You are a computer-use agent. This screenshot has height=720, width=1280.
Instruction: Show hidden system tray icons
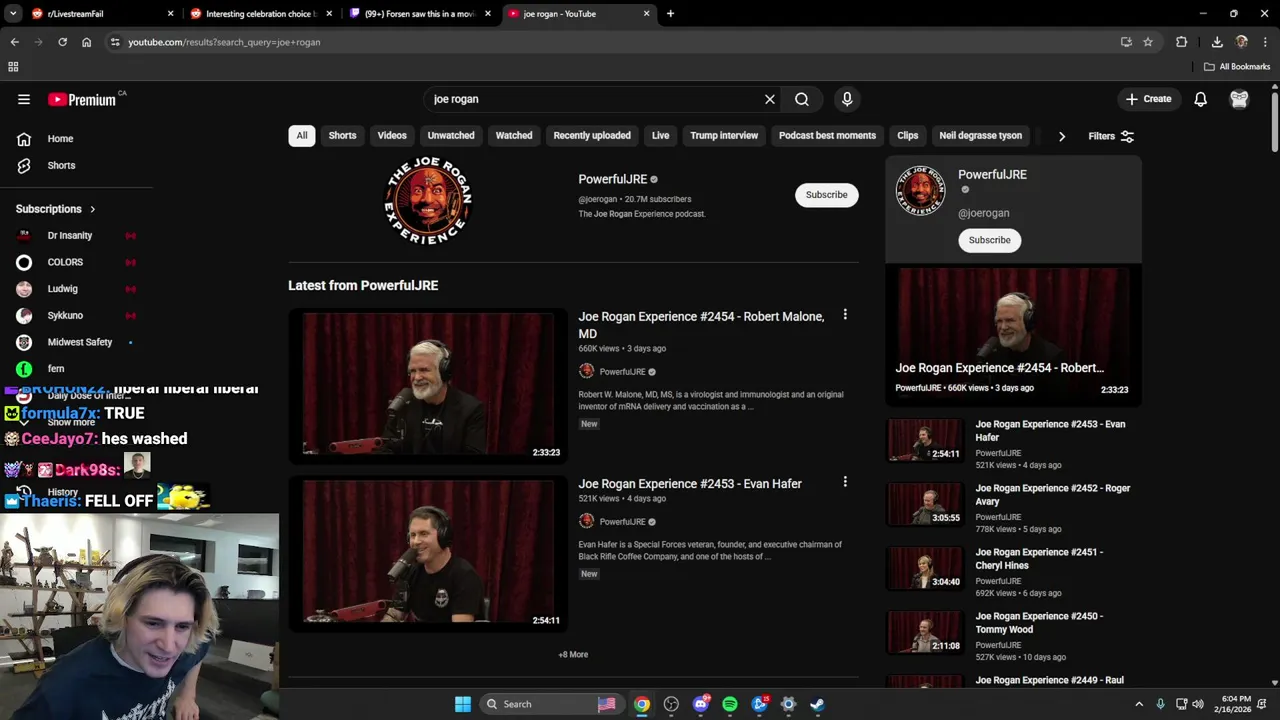1139,704
